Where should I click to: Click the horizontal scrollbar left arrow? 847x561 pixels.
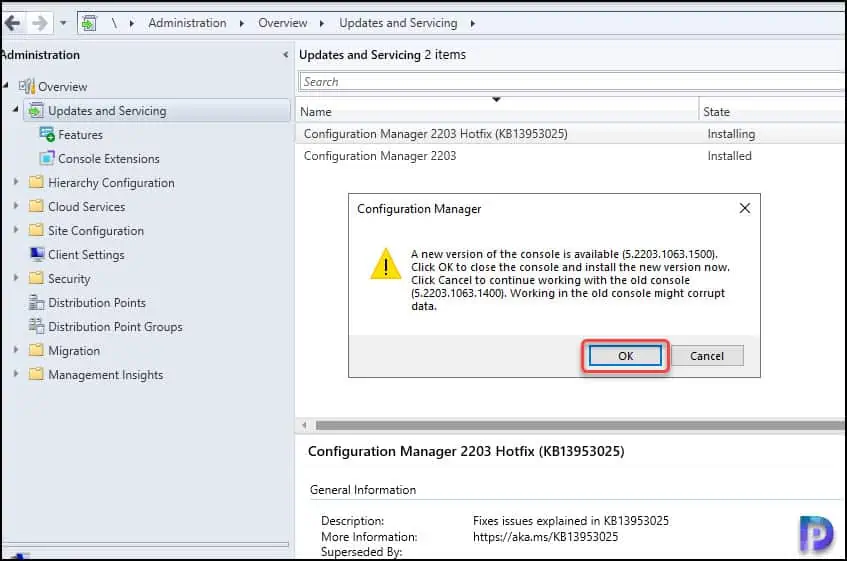pos(304,425)
